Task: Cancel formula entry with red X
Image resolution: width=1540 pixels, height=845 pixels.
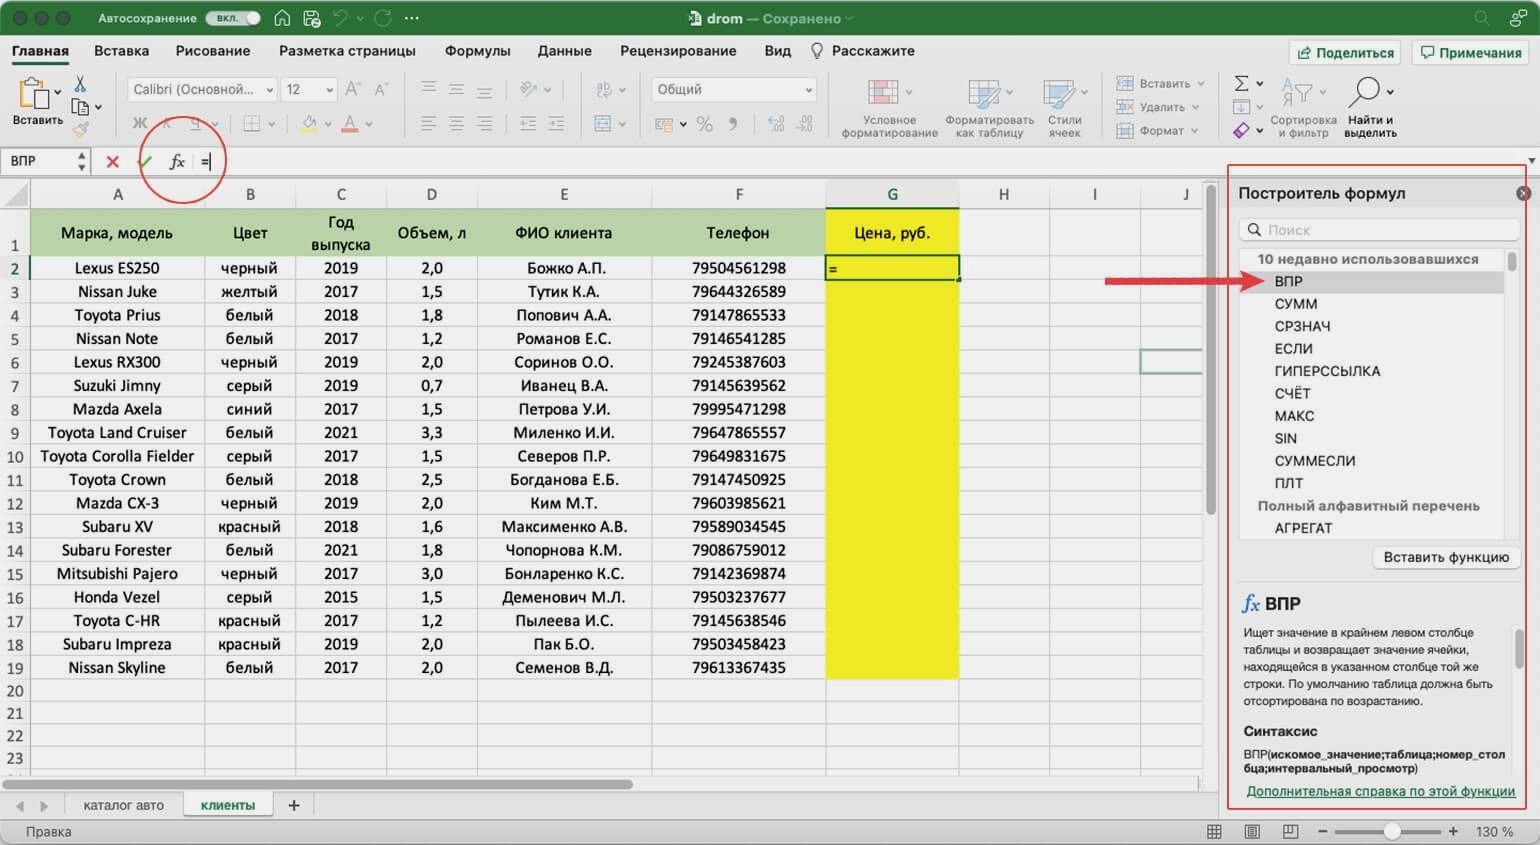Action: pos(112,161)
